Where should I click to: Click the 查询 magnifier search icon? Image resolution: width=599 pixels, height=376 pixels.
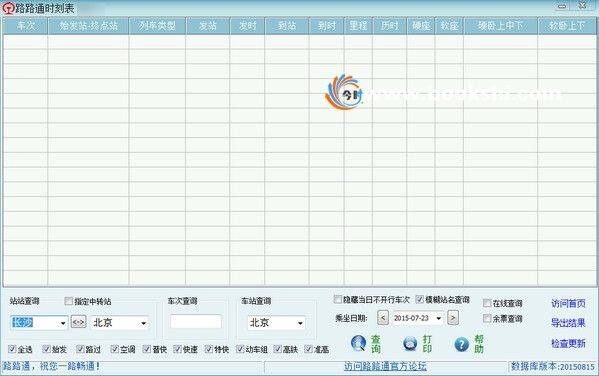358,343
